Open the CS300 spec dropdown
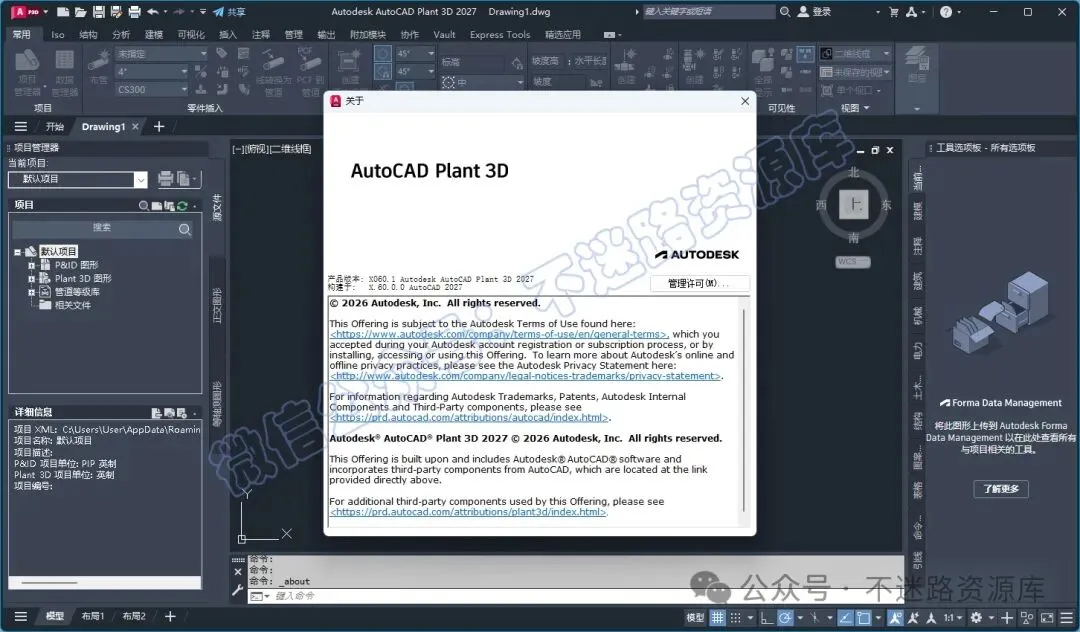 click(x=152, y=89)
